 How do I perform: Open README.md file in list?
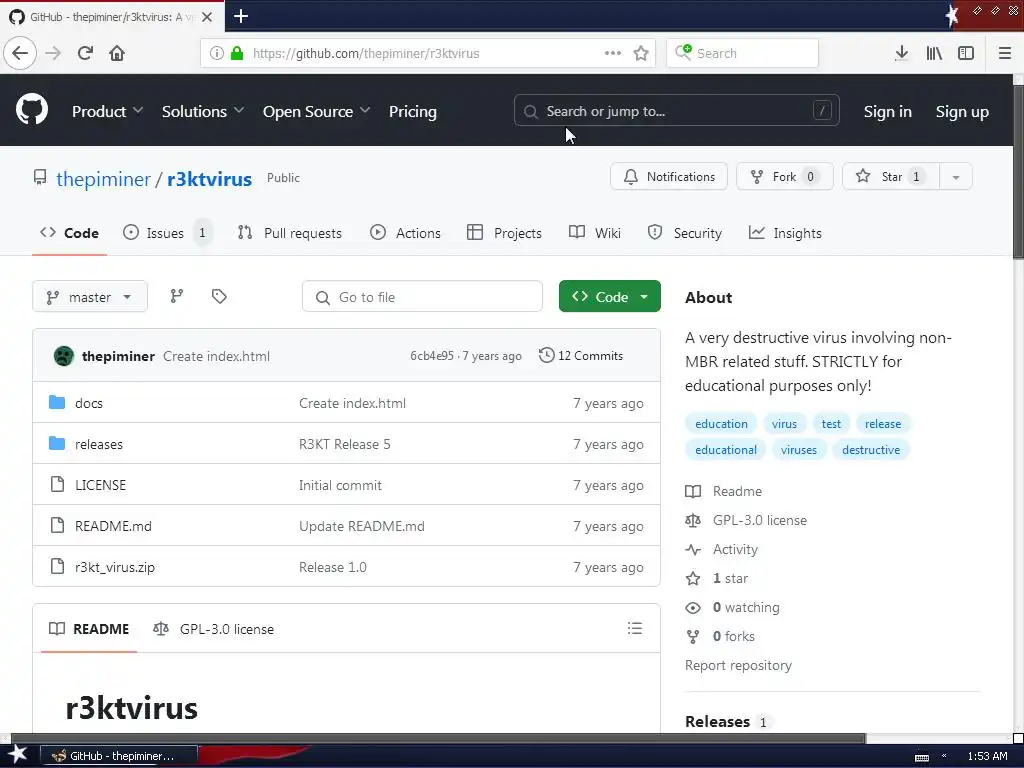(x=113, y=526)
